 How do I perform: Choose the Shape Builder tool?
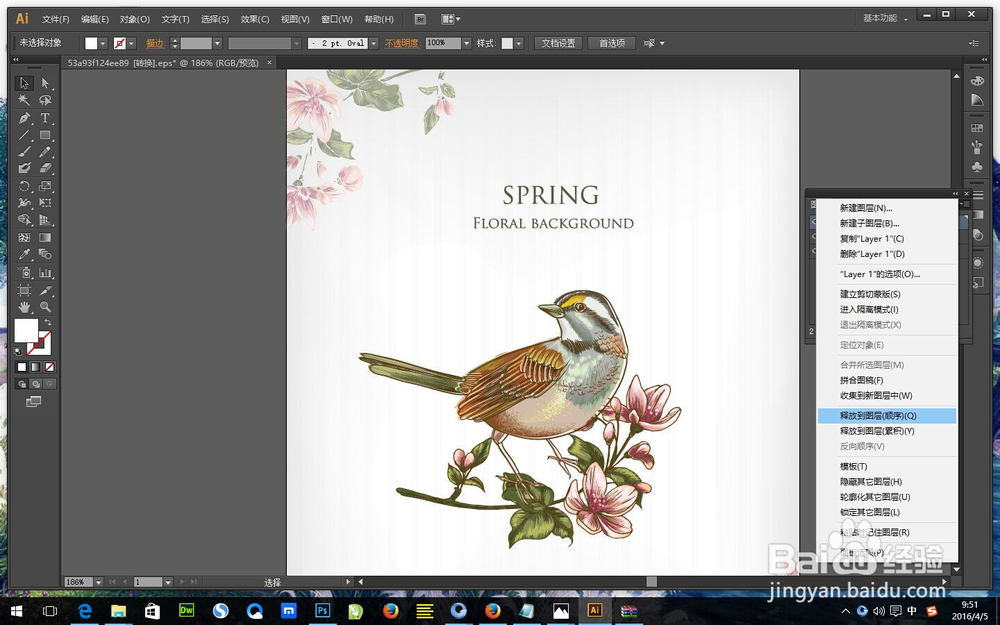tap(24, 220)
